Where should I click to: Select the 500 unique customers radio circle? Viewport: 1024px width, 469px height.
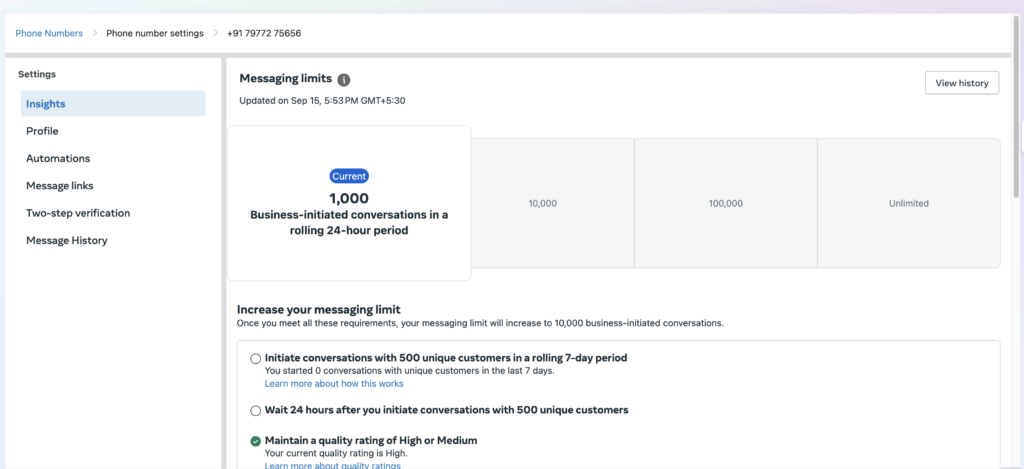[x=255, y=359]
